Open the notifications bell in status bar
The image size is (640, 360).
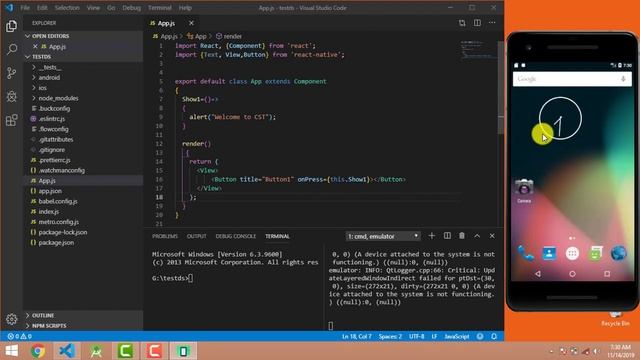(494, 336)
